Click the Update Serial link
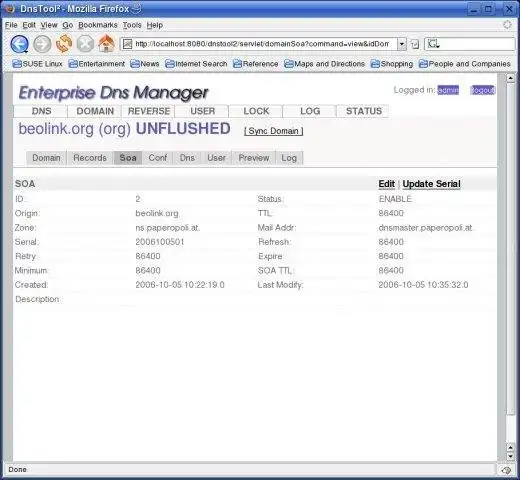This screenshot has width=520, height=480. click(x=431, y=184)
